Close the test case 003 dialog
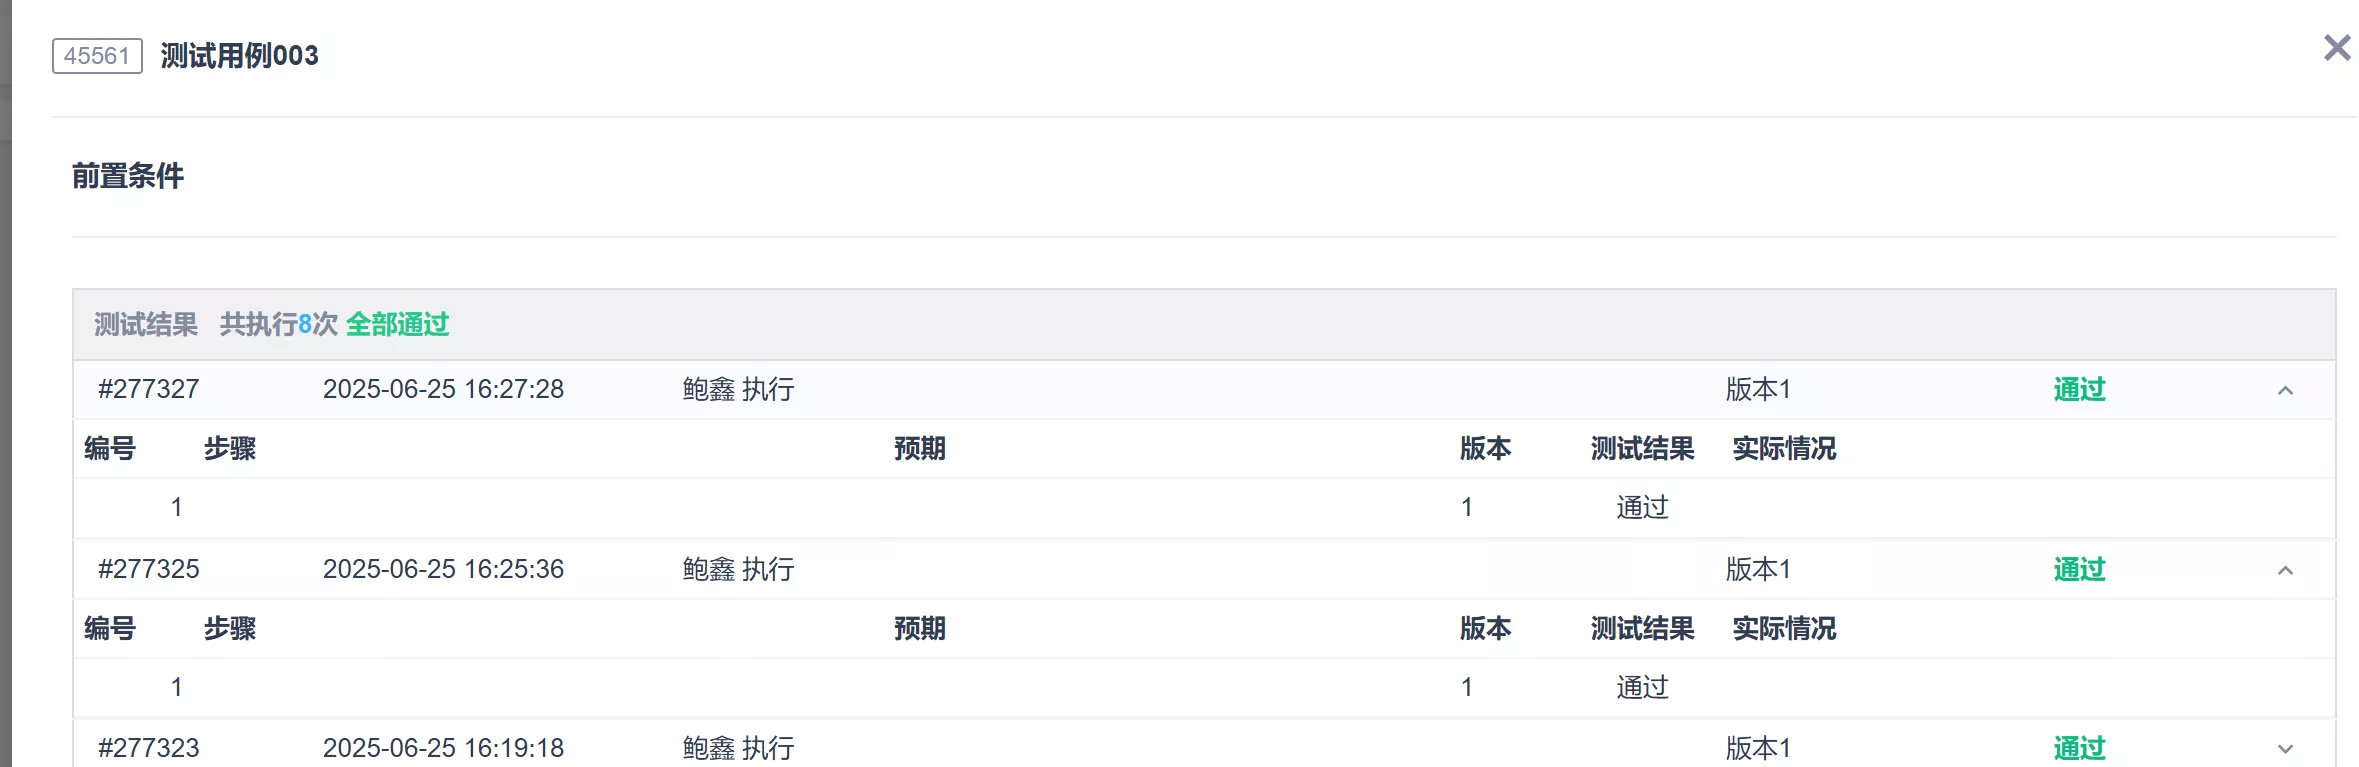The width and height of the screenshot is (2359, 767). (2336, 48)
